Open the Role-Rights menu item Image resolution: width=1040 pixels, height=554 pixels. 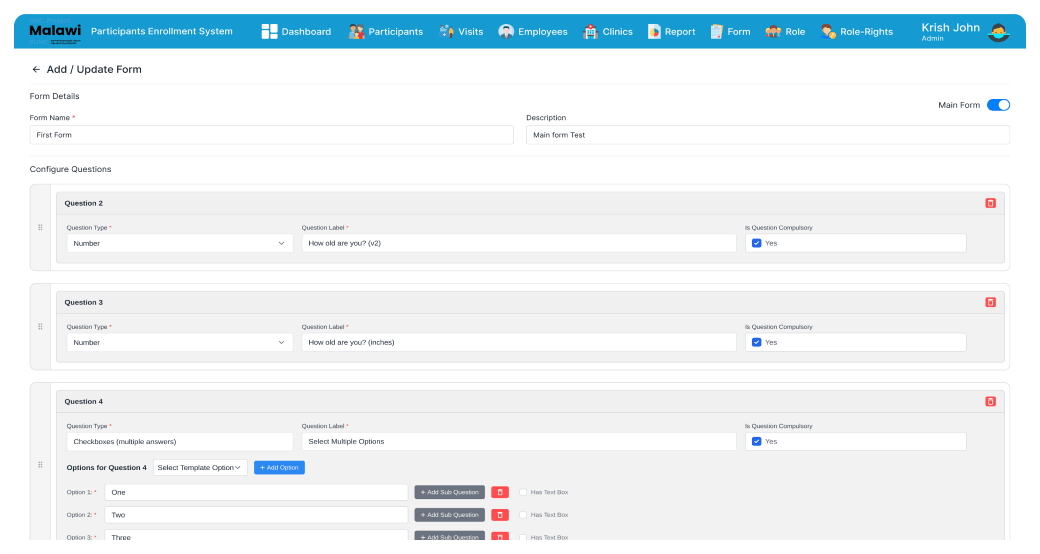[x=857, y=31]
